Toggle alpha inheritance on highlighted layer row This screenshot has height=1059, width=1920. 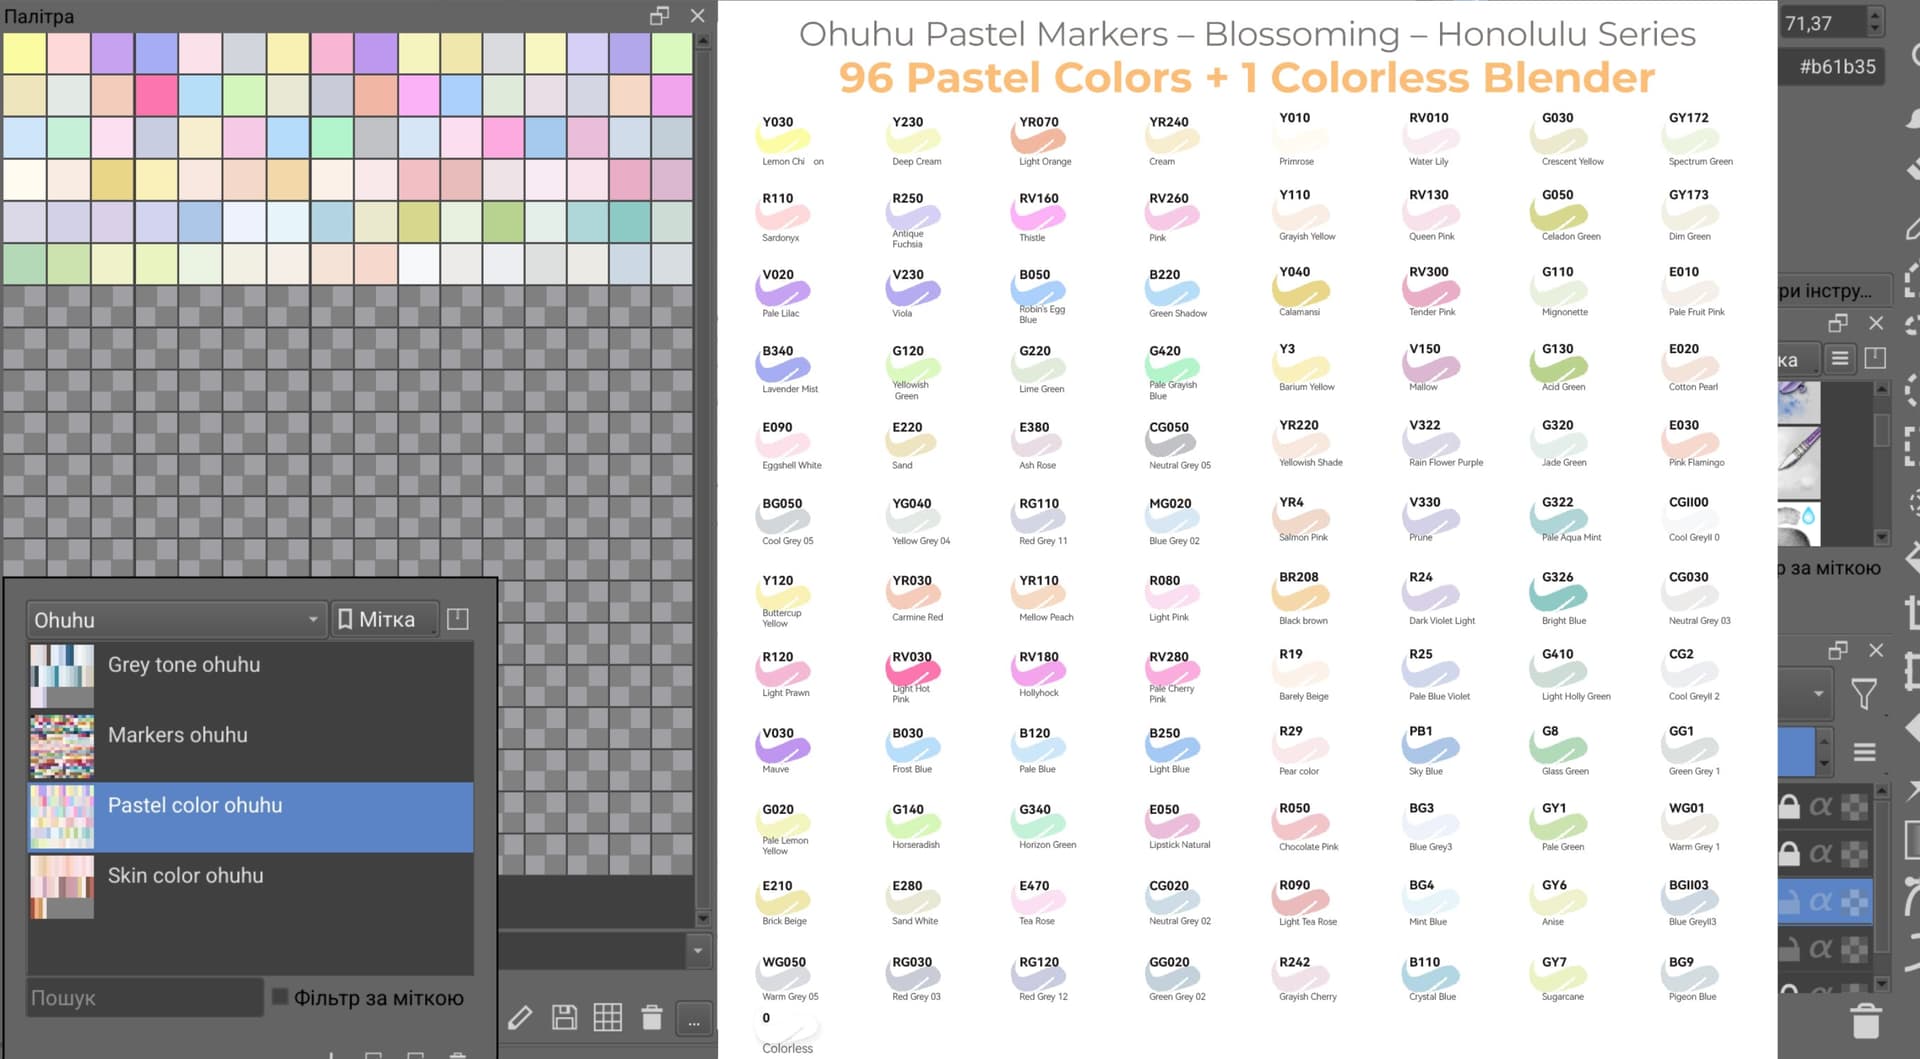pyautogui.click(x=1822, y=901)
